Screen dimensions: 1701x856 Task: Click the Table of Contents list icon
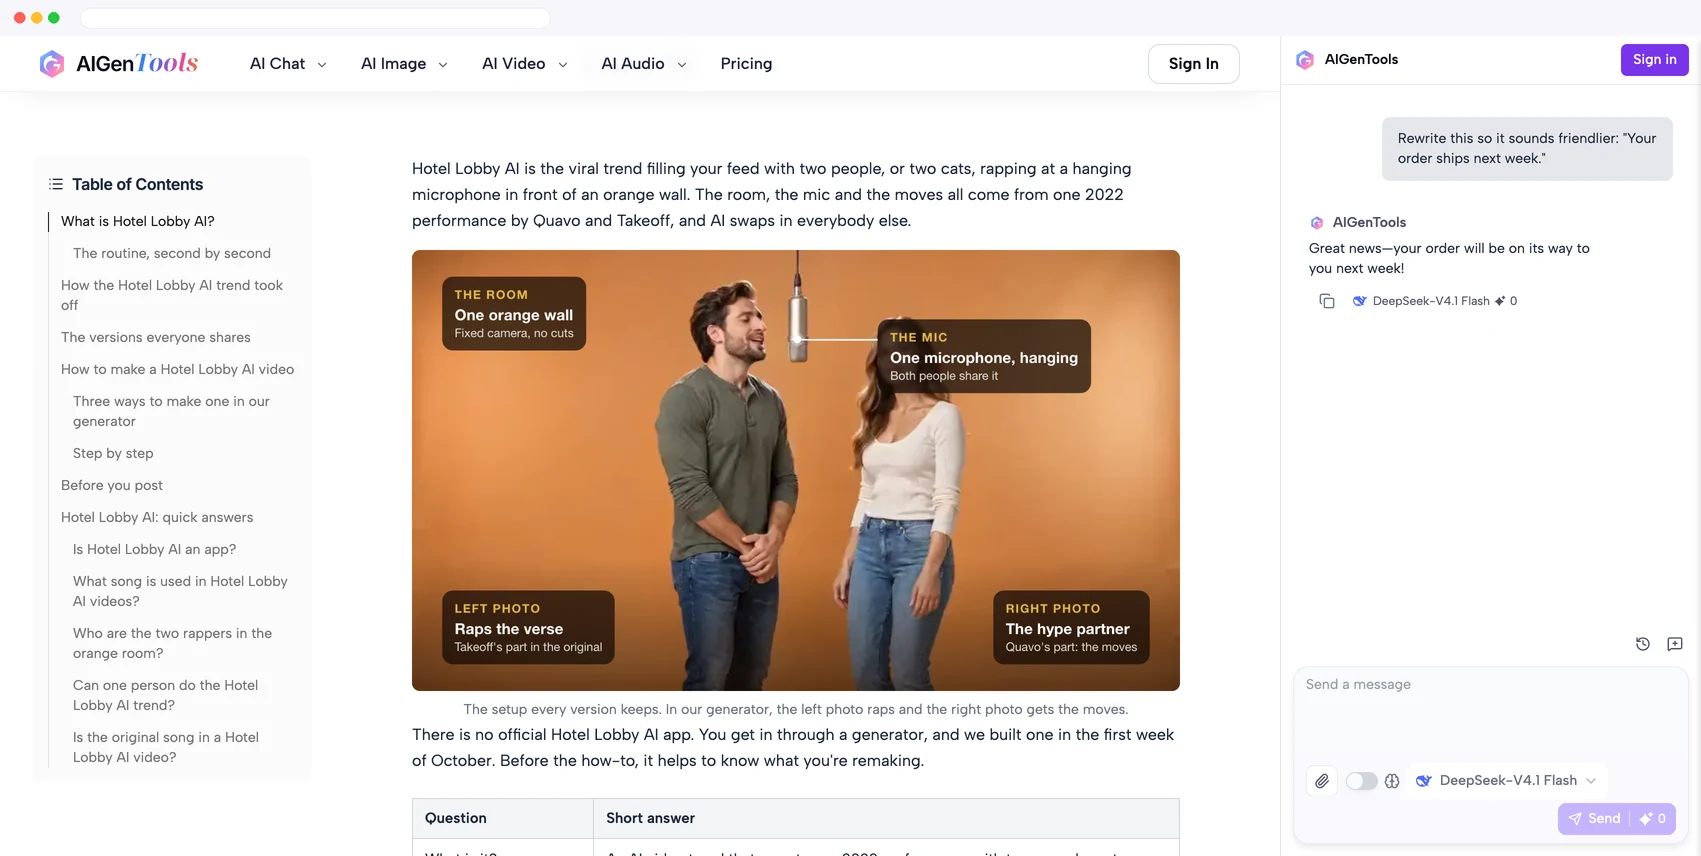click(56, 184)
